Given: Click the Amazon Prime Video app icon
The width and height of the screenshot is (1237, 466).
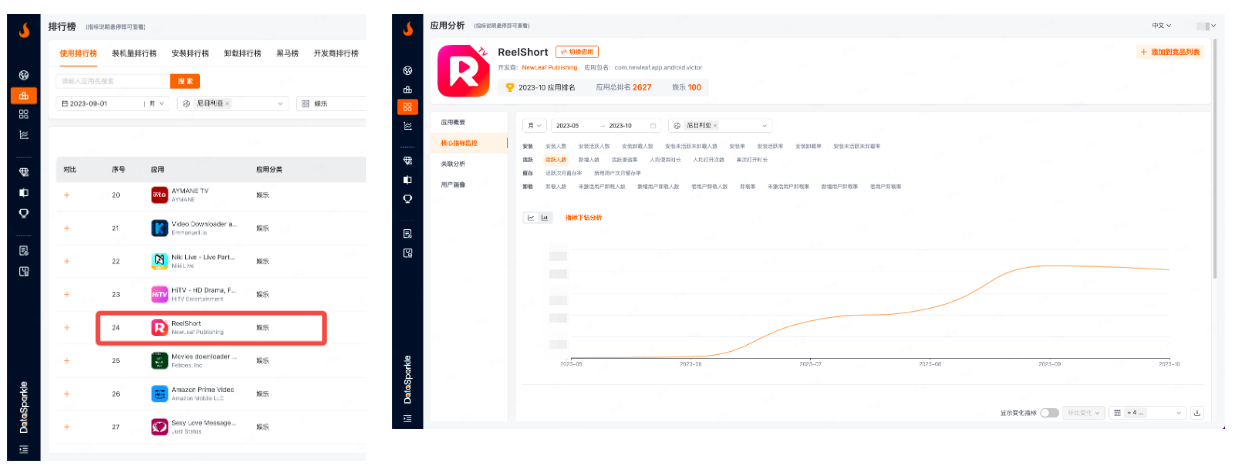Looking at the screenshot, I should coord(158,393).
